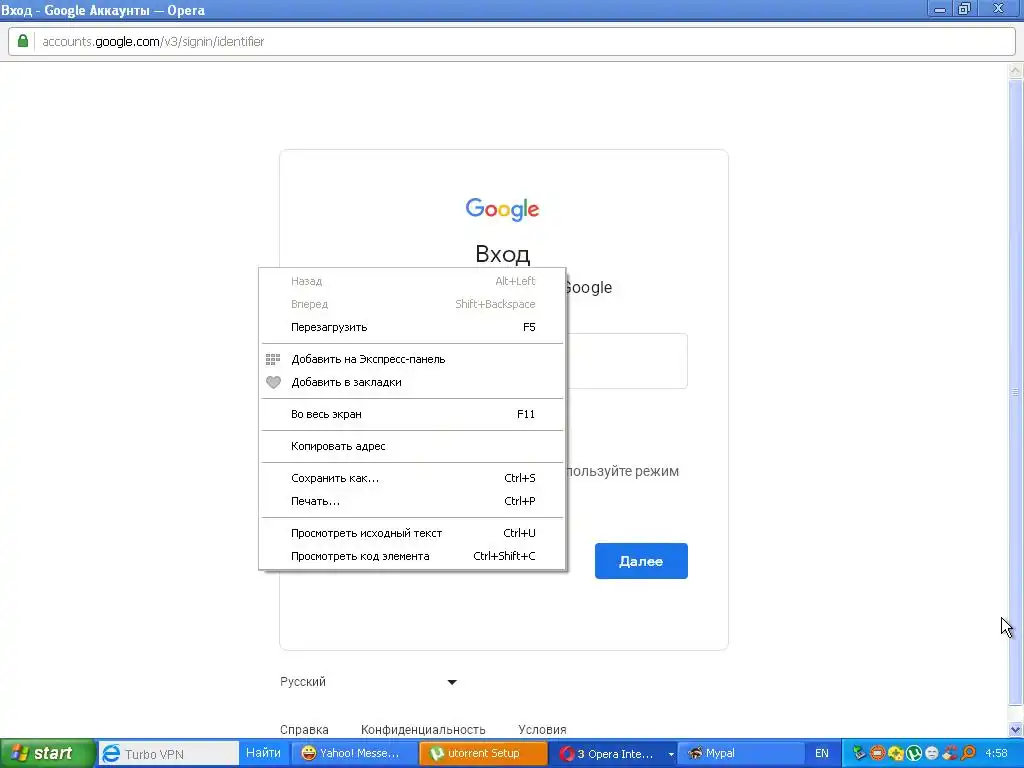Select Печать… menu item
Screen dimensions: 1024x768
tap(412, 501)
